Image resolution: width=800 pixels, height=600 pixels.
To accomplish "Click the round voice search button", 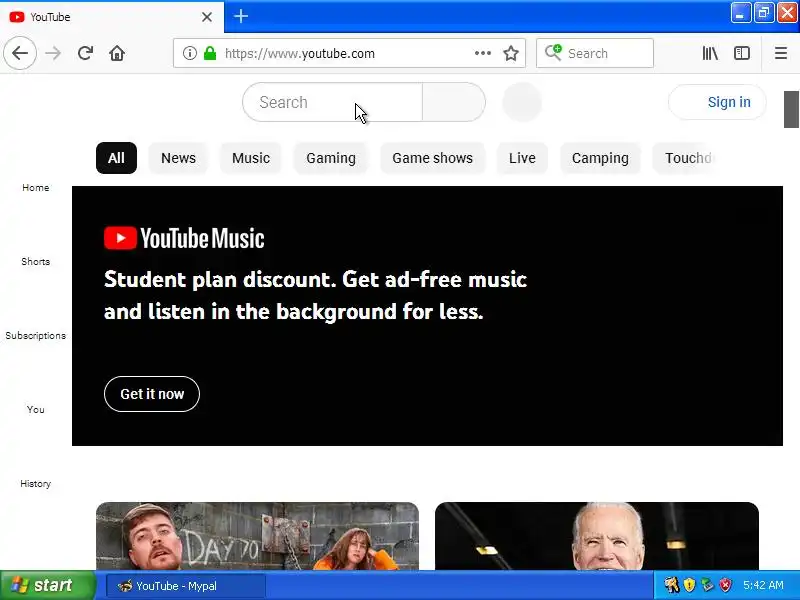I will [521, 102].
